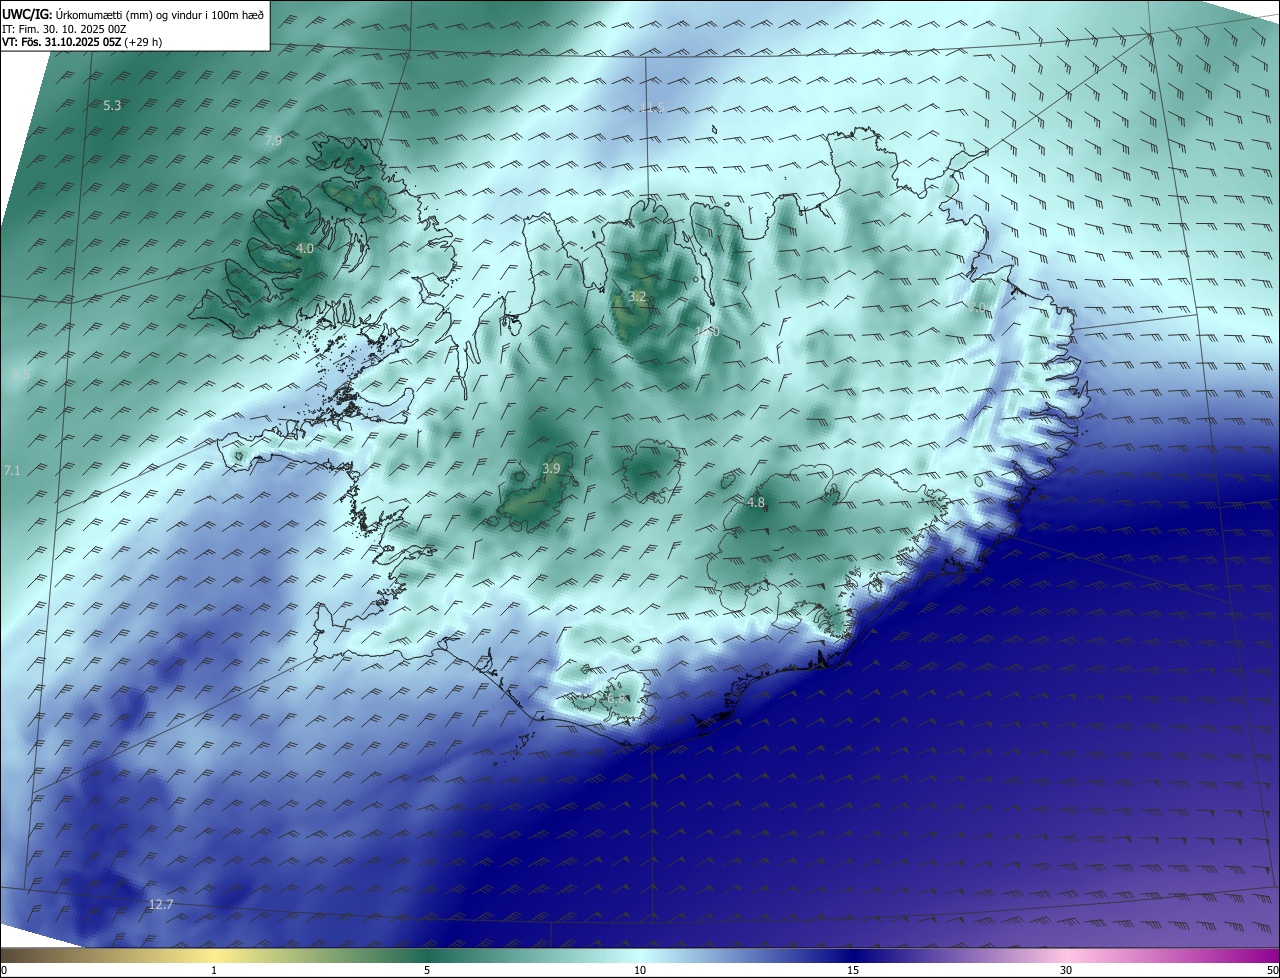
Task: Click the faint map value "11.5"
Action: pos(652,107)
